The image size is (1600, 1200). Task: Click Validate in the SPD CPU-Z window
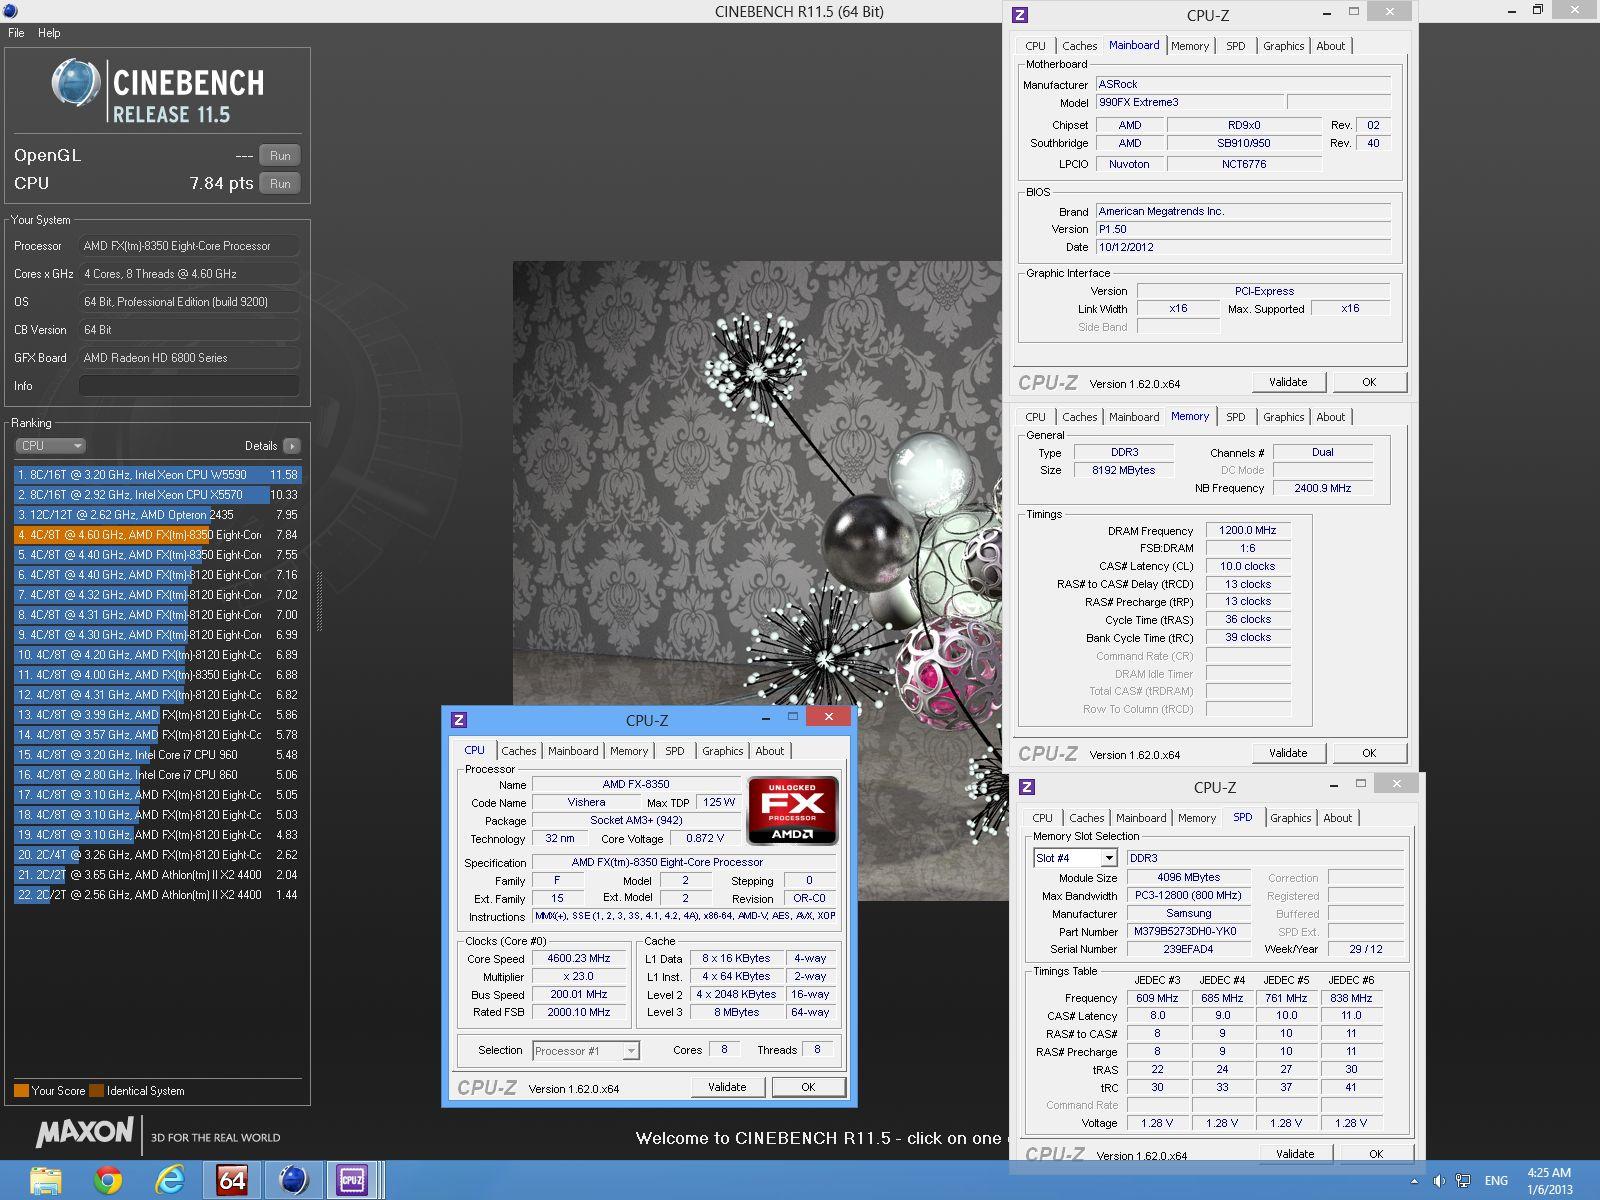click(1295, 1154)
